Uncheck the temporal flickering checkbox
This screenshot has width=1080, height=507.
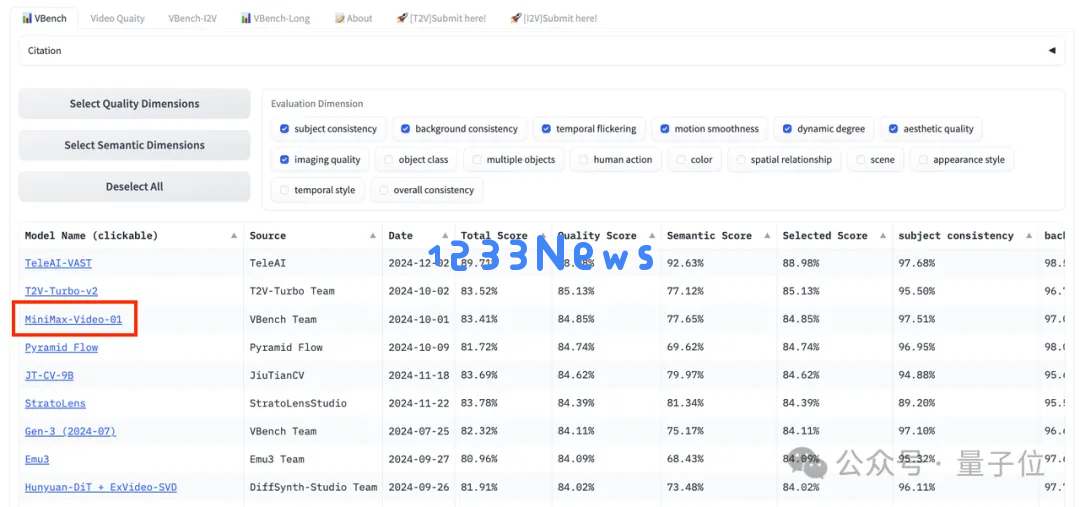[x=546, y=129]
